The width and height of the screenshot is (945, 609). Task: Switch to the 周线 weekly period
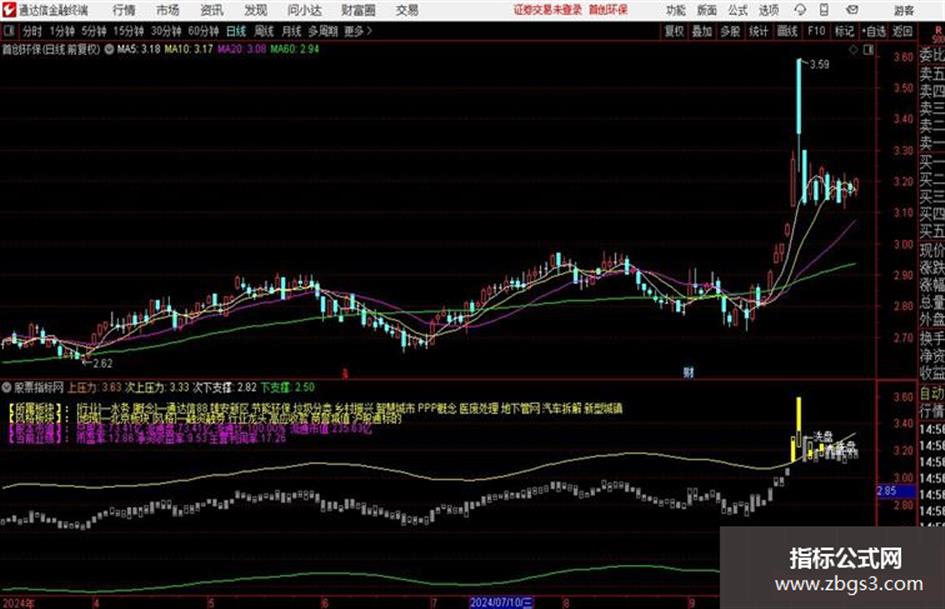(x=264, y=31)
